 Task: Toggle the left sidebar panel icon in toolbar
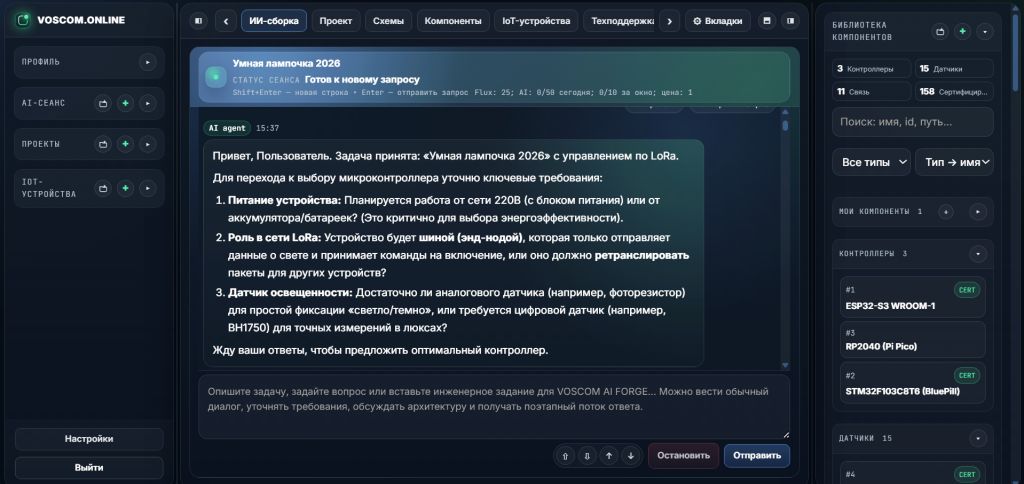(199, 21)
